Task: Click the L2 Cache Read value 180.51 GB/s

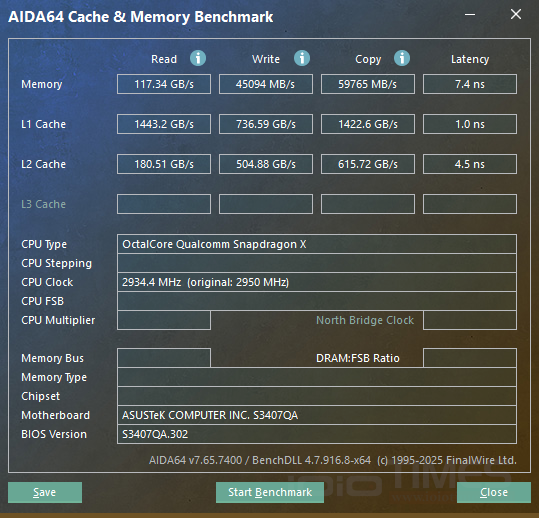Action: 164,164
